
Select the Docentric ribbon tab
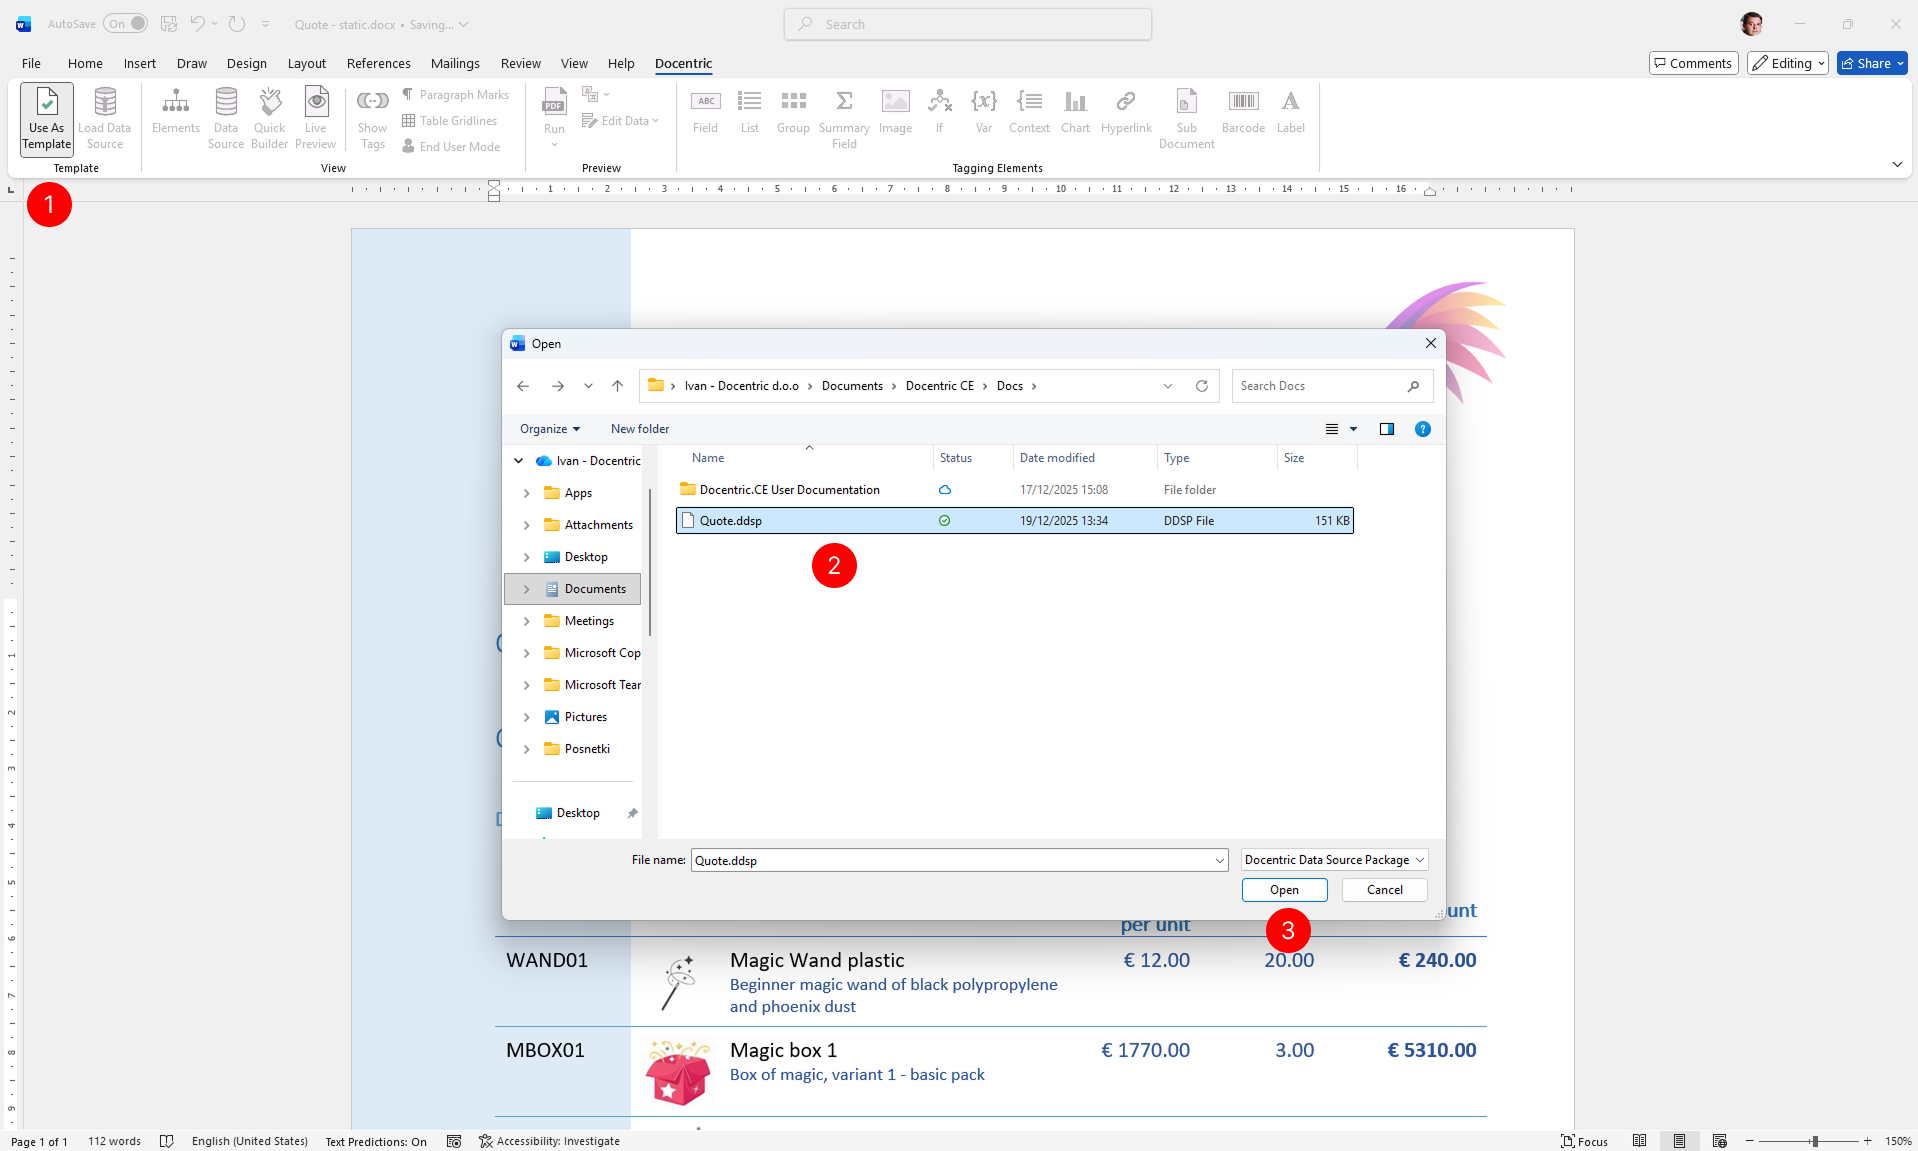pyautogui.click(x=684, y=63)
